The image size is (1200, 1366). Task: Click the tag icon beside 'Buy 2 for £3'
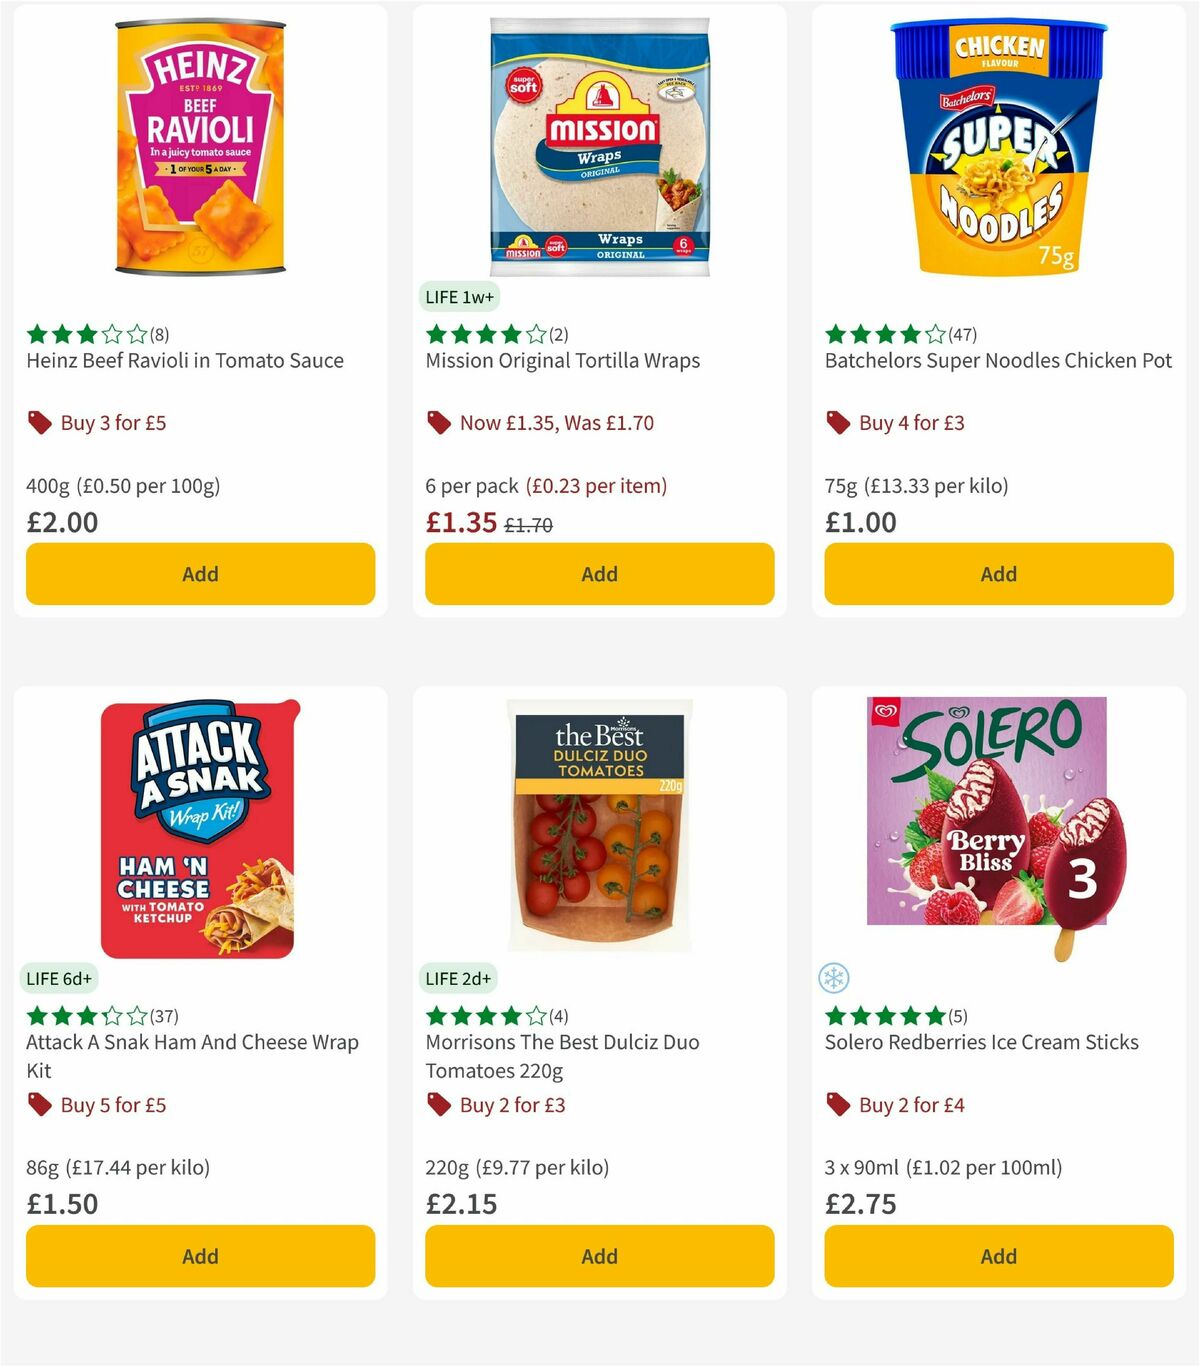click(438, 1105)
